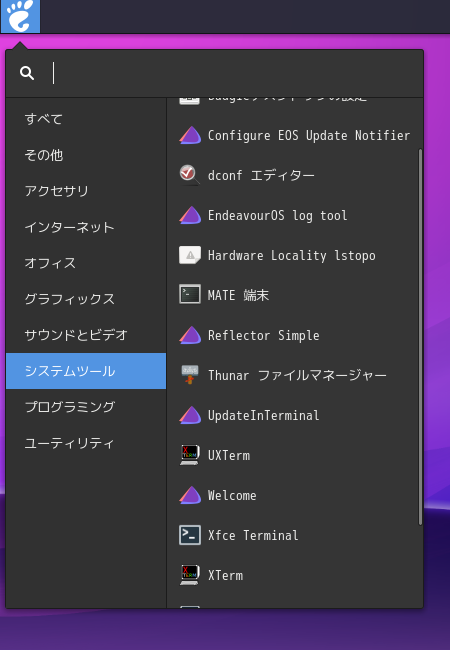Launch Hardware Locality lstopo by its label
This screenshot has height=650, width=450.
click(x=292, y=255)
